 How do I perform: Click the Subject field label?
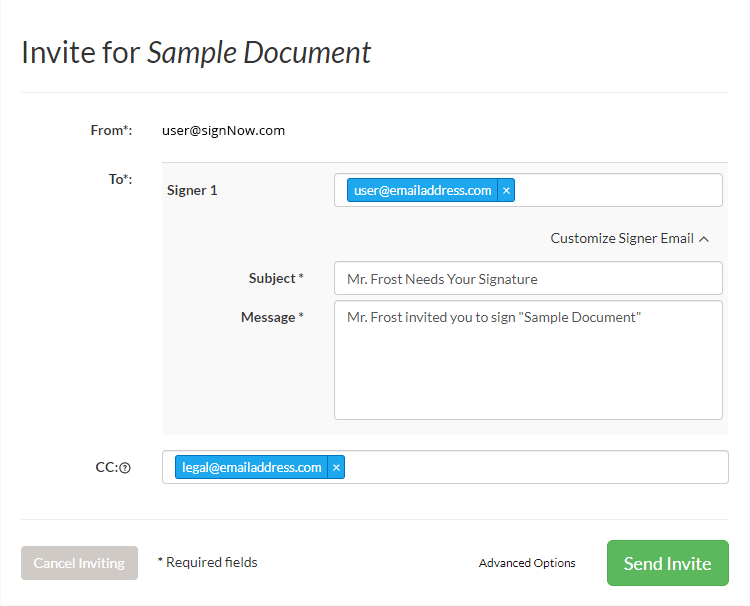click(272, 278)
